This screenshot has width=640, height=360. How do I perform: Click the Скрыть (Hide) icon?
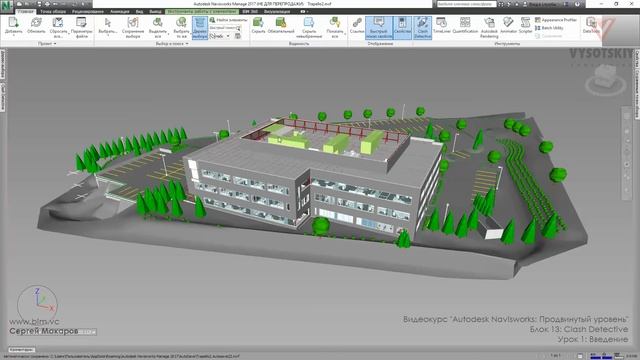pos(258,22)
